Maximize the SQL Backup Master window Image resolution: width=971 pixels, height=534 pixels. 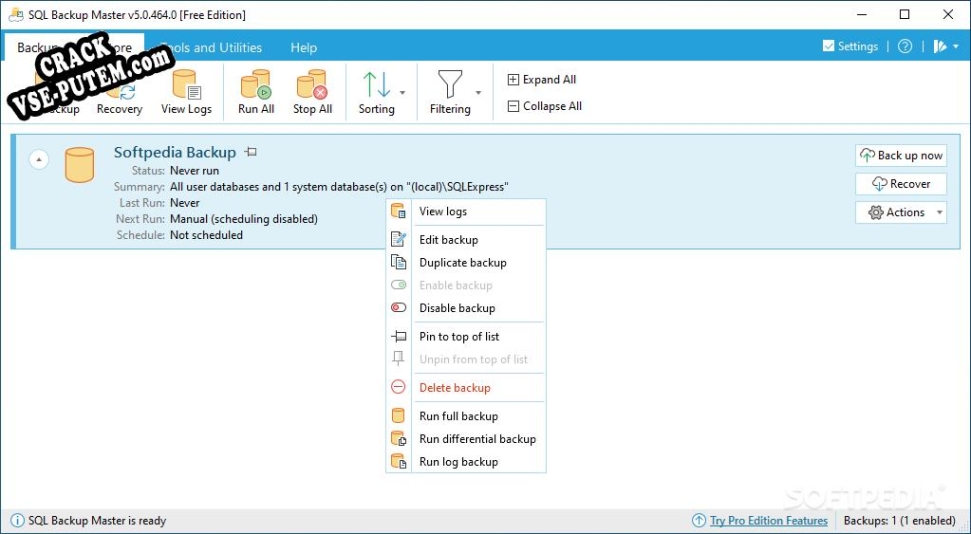(x=905, y=14)
